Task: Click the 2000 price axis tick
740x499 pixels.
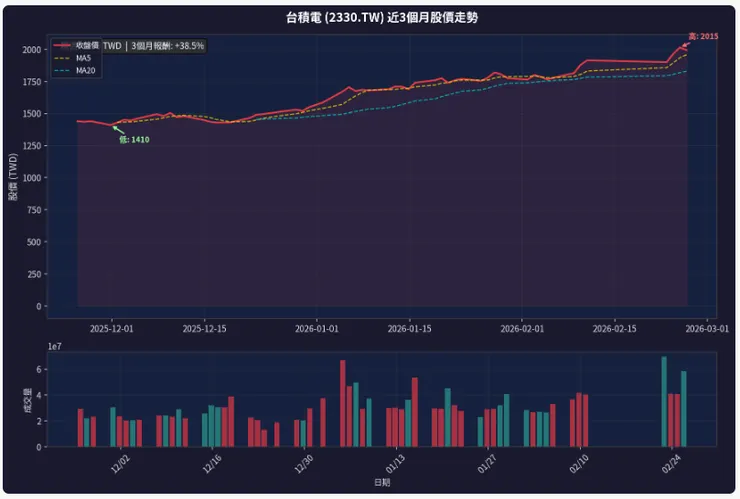Action: coord(32,50)
